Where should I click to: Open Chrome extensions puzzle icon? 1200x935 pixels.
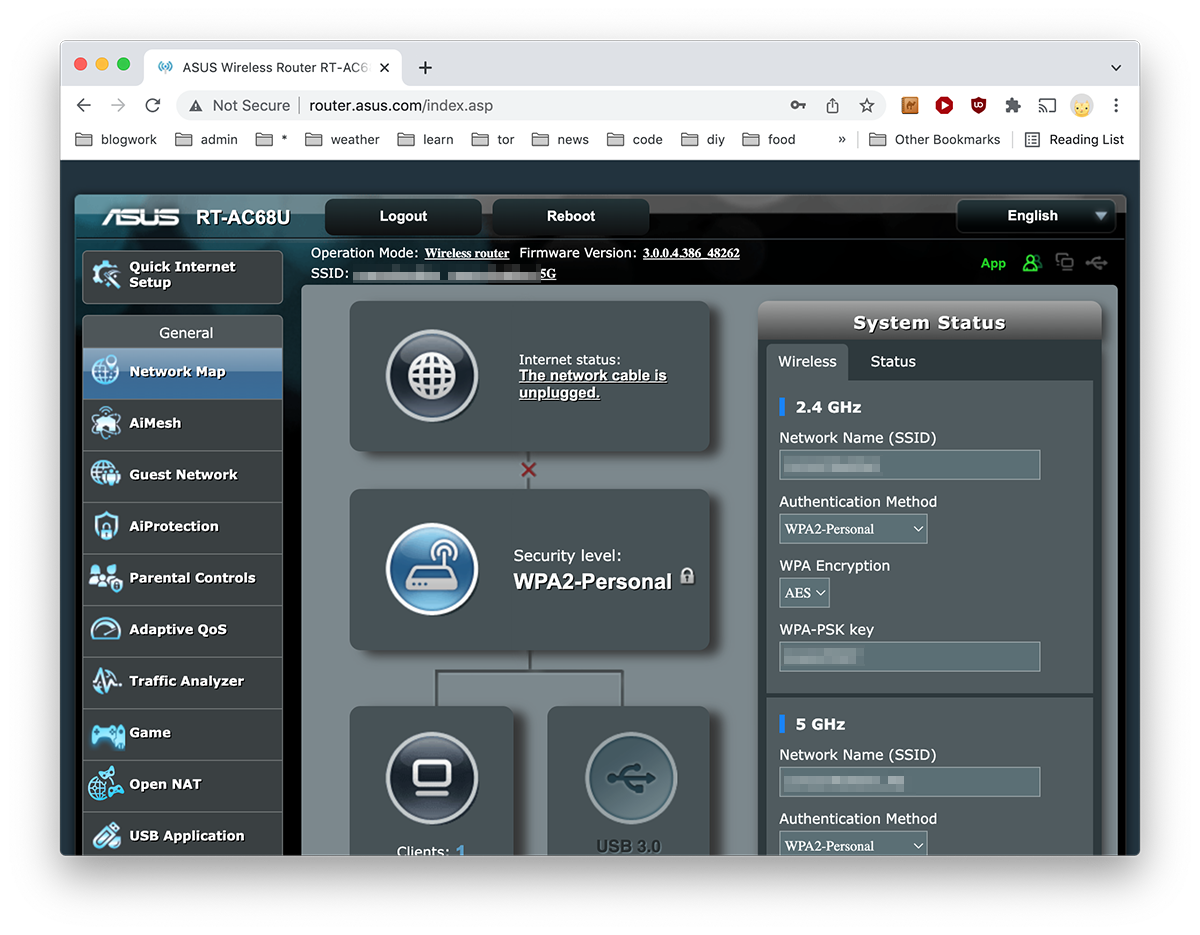point(1013,106)
